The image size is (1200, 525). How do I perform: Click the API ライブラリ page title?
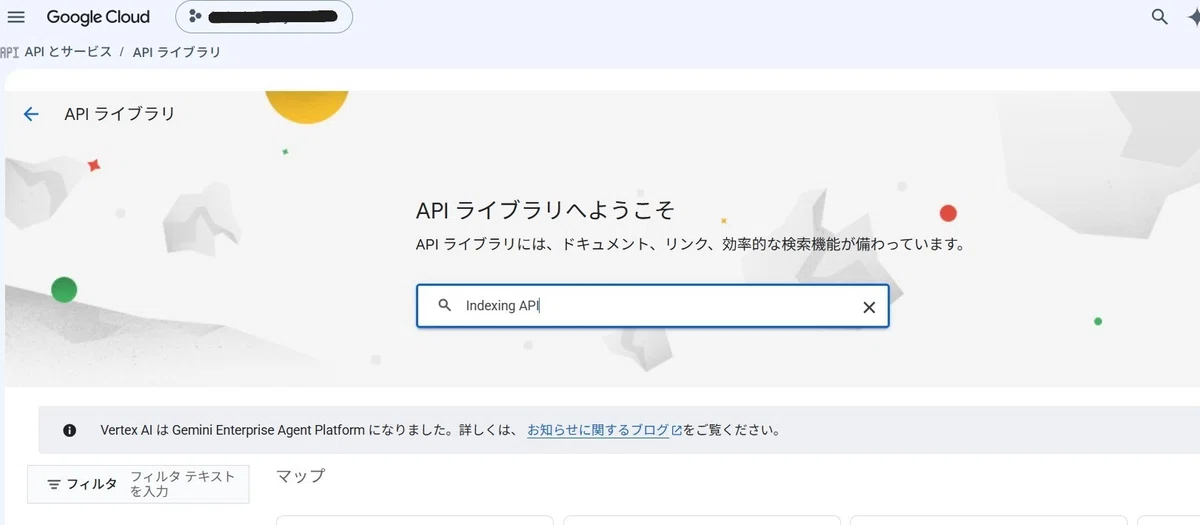click(120, 114)
